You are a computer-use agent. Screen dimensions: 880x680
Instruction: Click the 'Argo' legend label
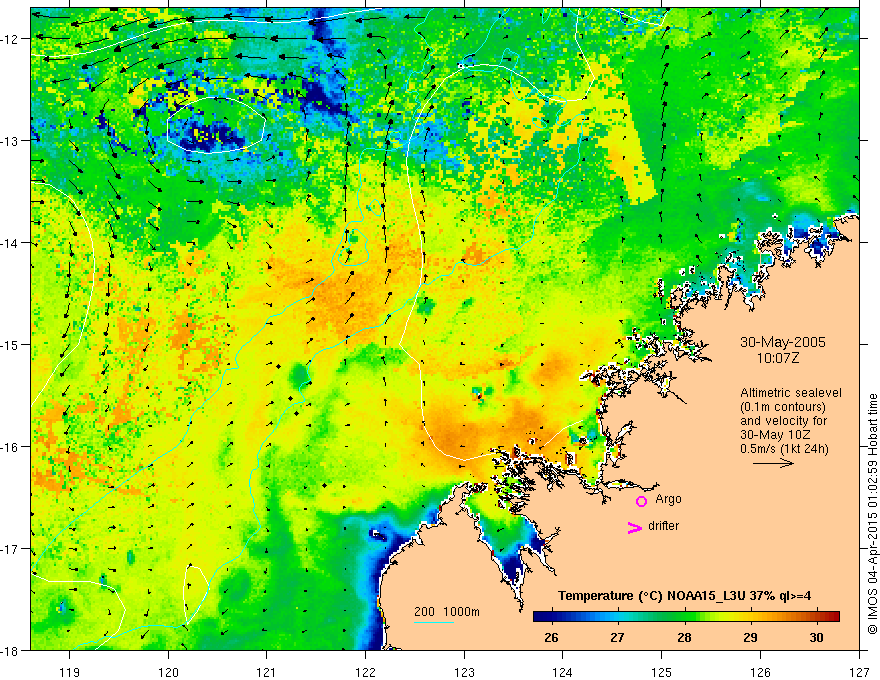(x=668, y=499)
